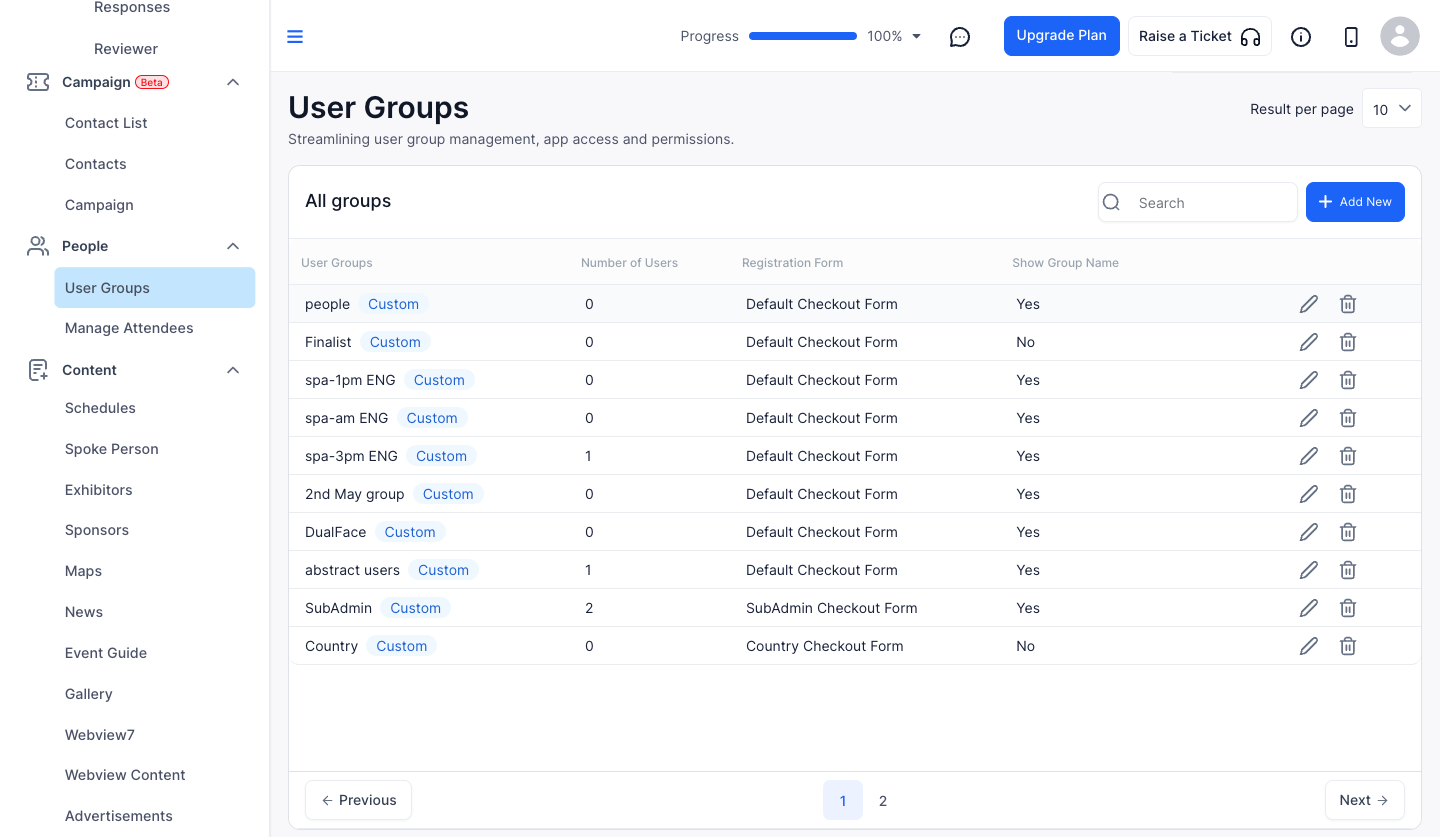
Task: Click 'Country Checkout Form' cell
Action: click(825, 646)
